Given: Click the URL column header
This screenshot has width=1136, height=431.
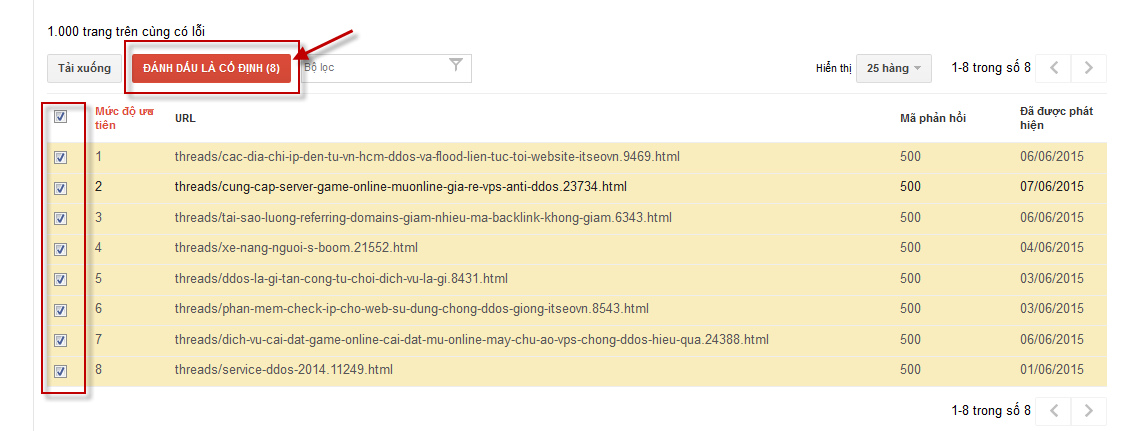Looking at the screenshot, I should pos(185,118).
